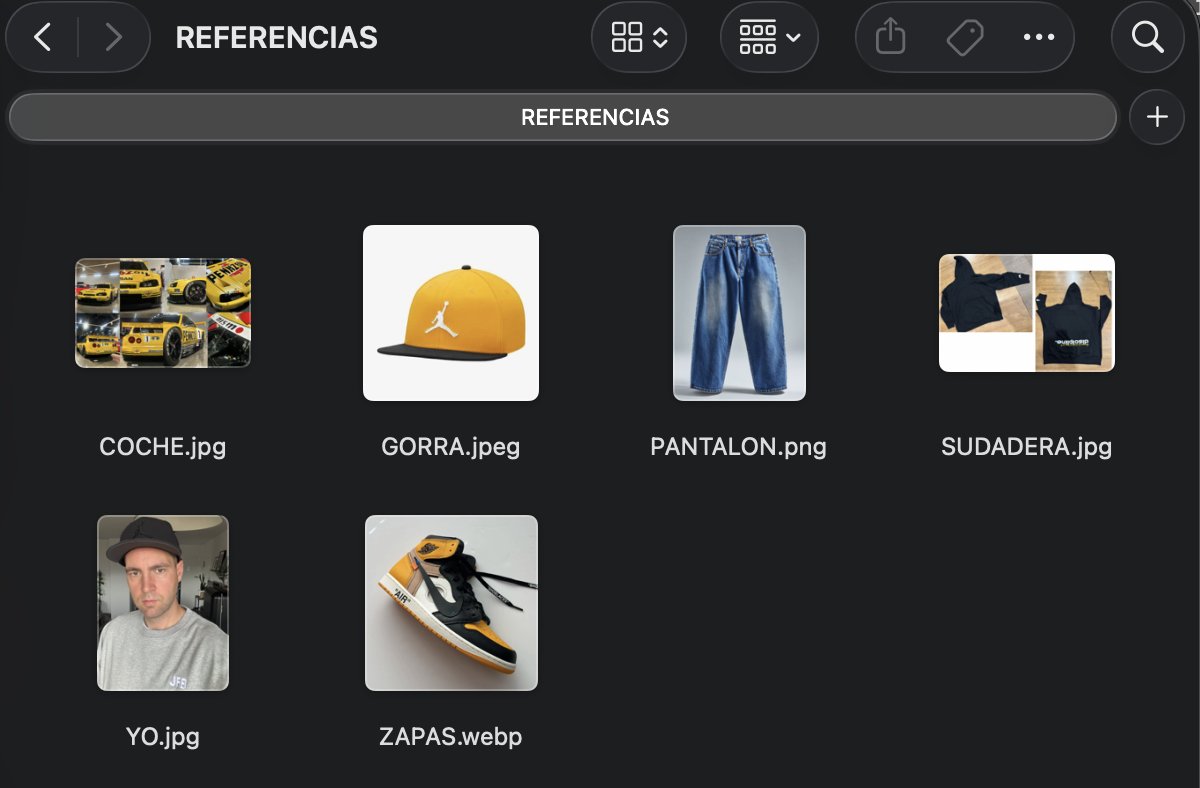The width and height of the screenshot is (1200, 788).
Task: Open the More actions ellipsis menu
Action: pyautogui.click(x=1039, y=38)
